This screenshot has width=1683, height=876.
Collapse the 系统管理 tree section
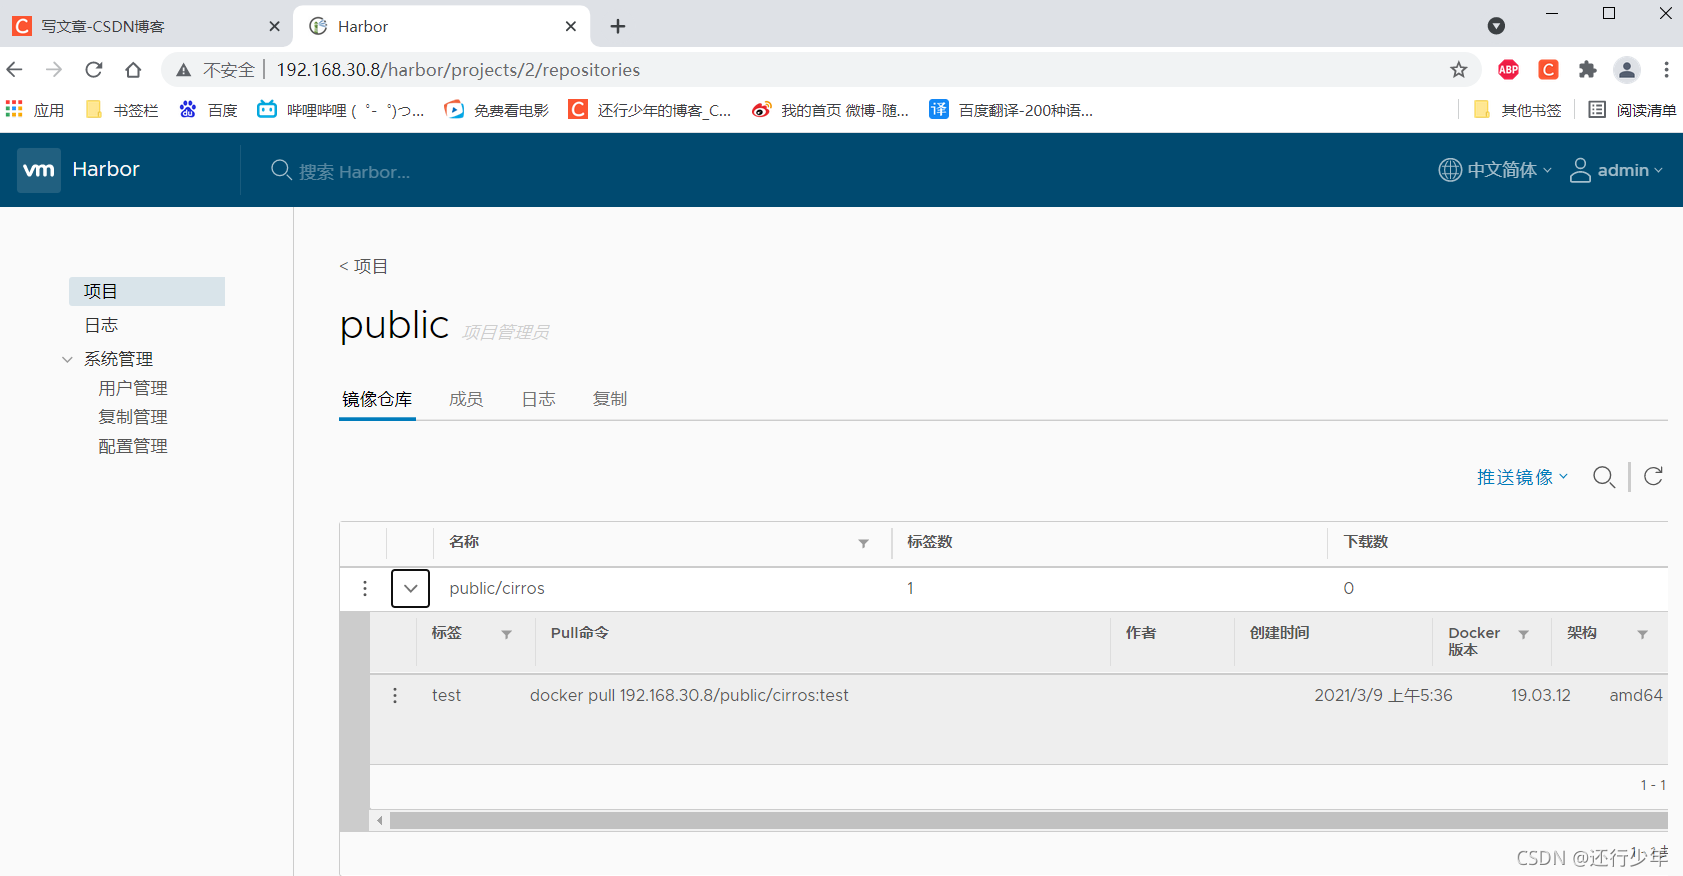point(67,359)
